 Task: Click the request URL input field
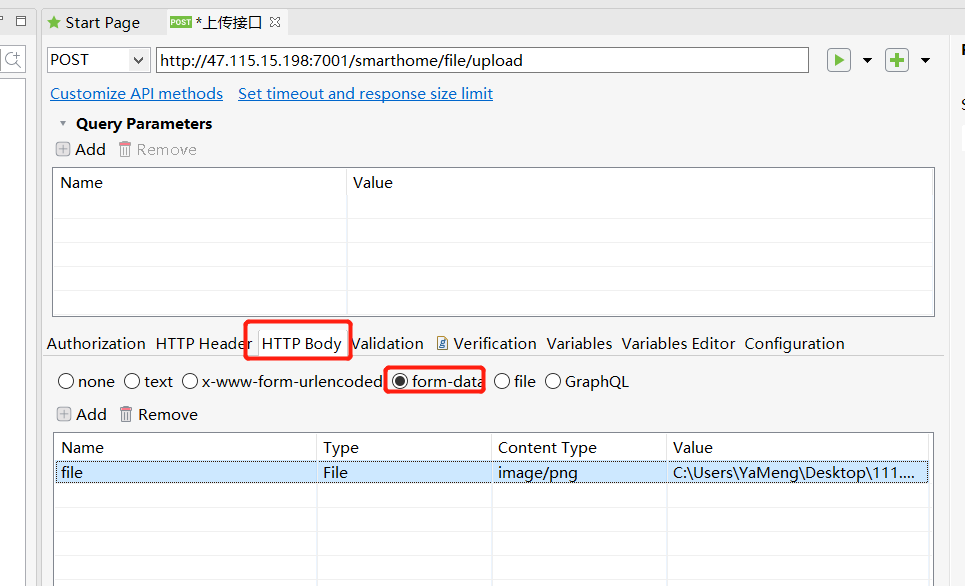(x=481, y=60)
